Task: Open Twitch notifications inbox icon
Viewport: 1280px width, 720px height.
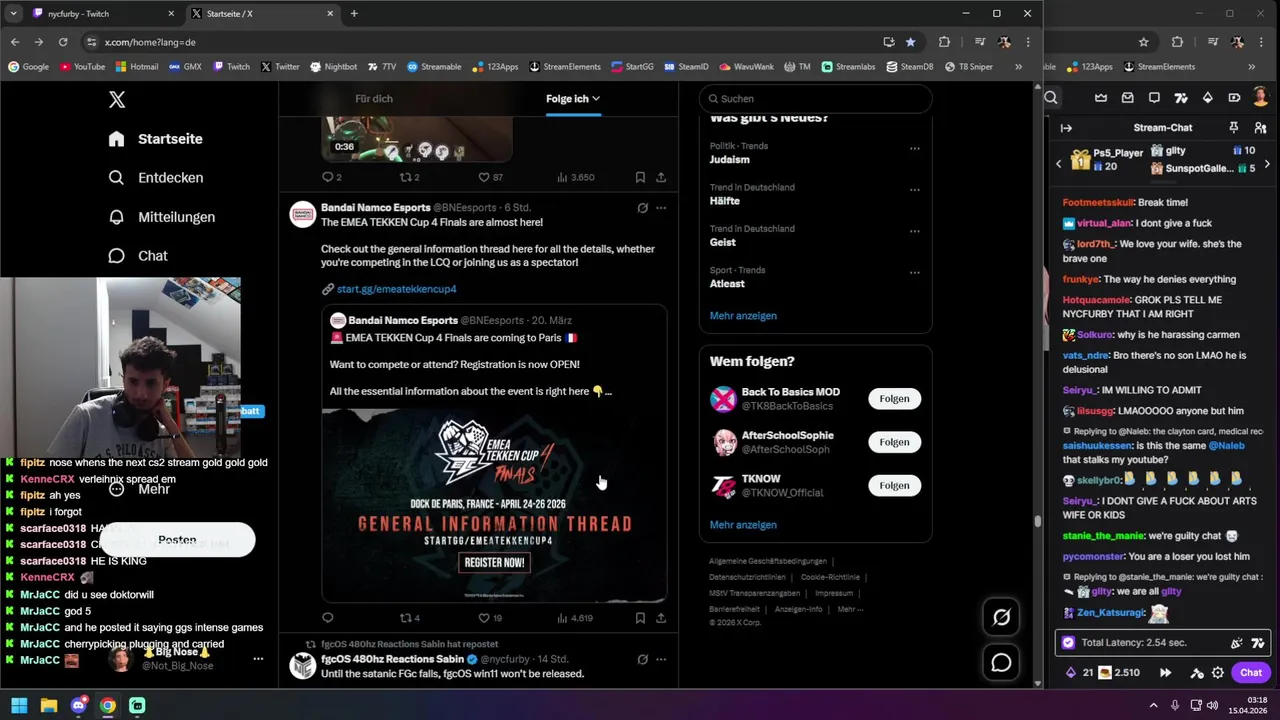Action: [x=1128, y=98]
